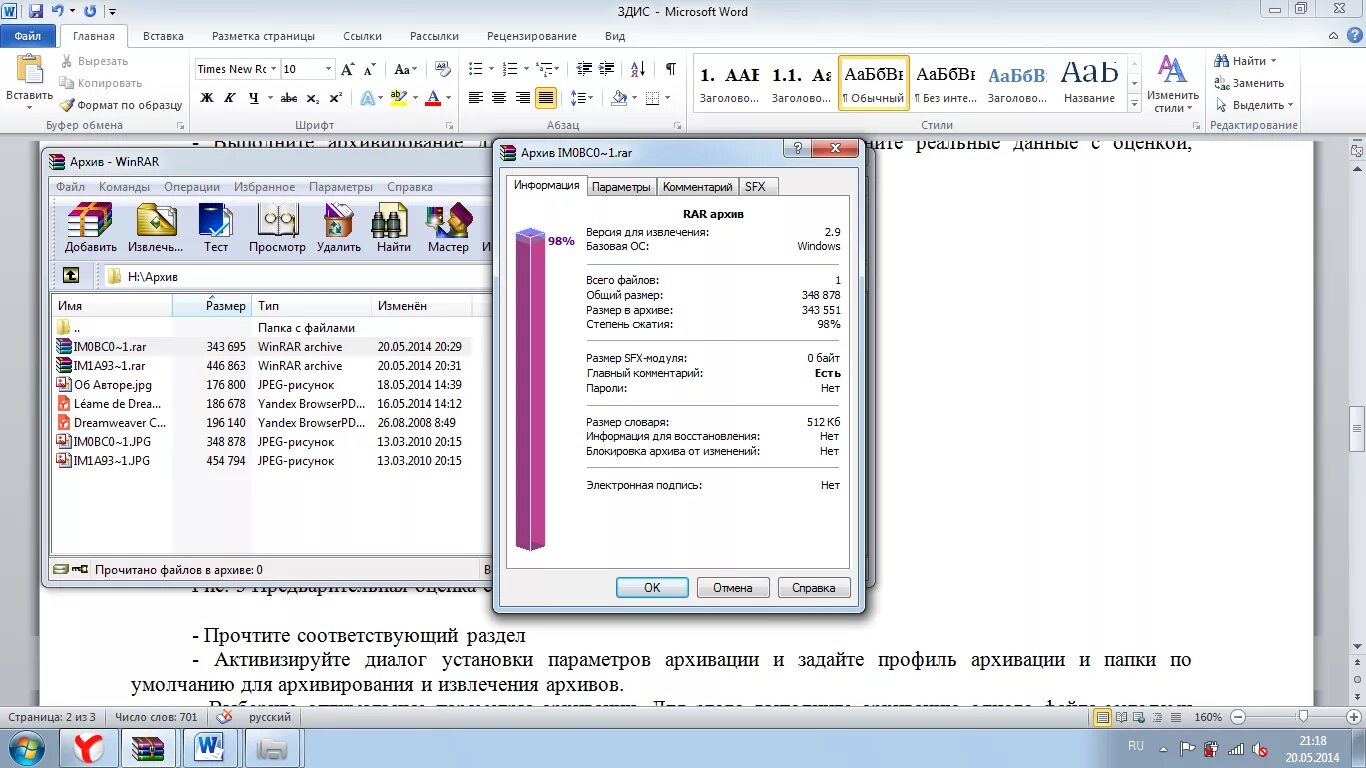Toggle show paragraph marks (¶)
This screenshot has height=768, width=1366.
coord(671,69)
